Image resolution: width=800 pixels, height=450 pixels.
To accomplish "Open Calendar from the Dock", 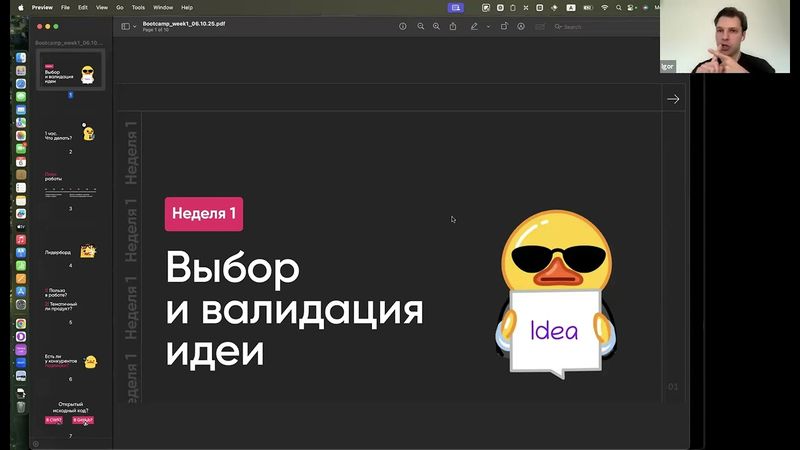I will coord(21,162).
